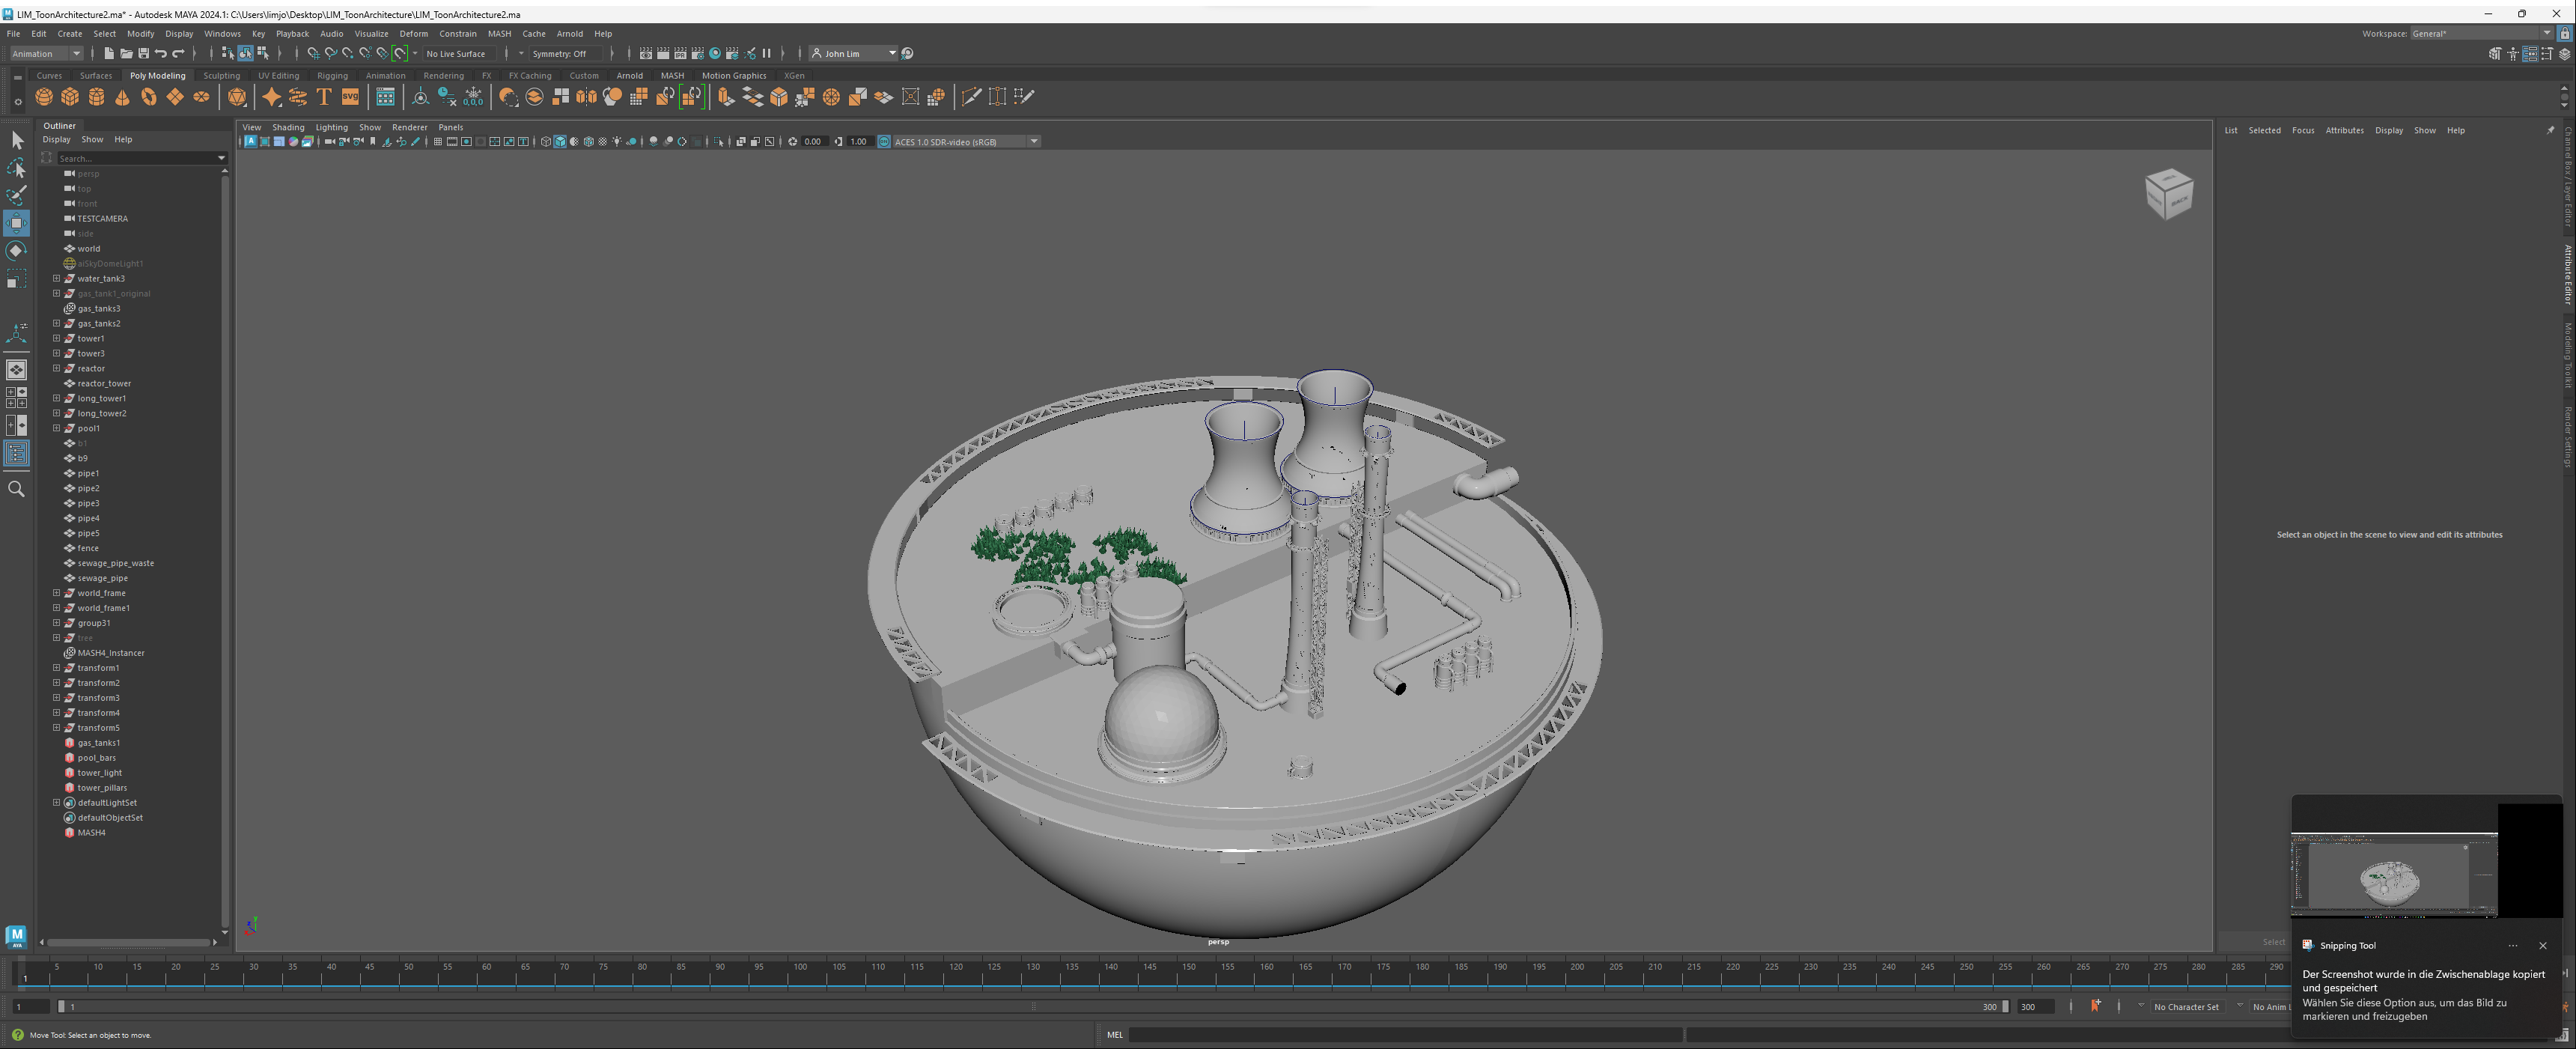Open the Deform menu

click(413, 33)
